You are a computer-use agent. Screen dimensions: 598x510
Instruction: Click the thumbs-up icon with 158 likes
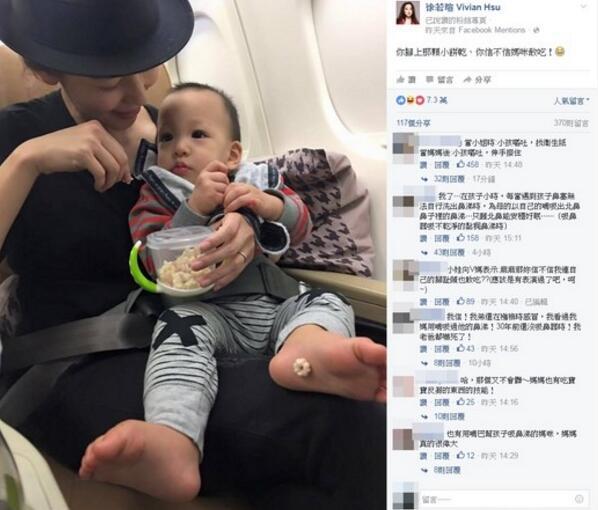tap(461, 238)
